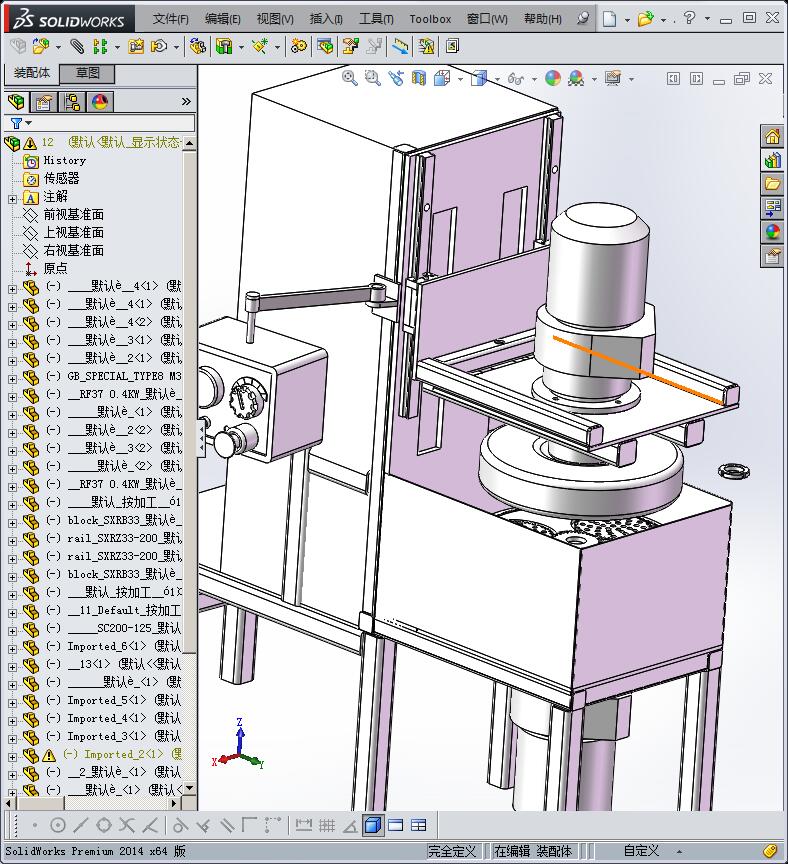The height and width of the screenshot is (864, 788).
Task: Click the Move Component icon
Action: tap(159, 46)
